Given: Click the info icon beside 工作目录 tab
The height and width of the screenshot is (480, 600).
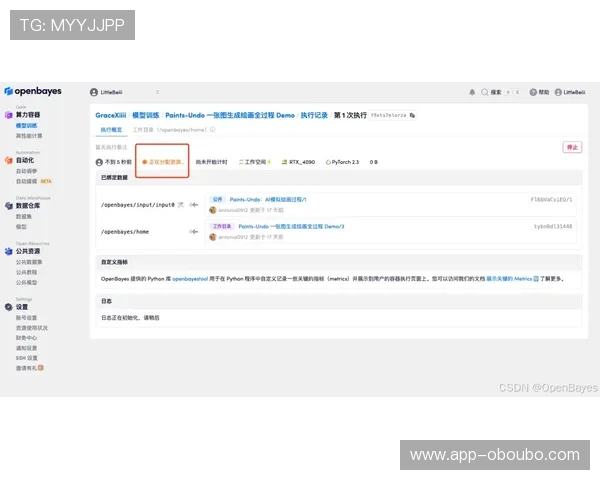Looking at the screenshot, I should [212, 130].
